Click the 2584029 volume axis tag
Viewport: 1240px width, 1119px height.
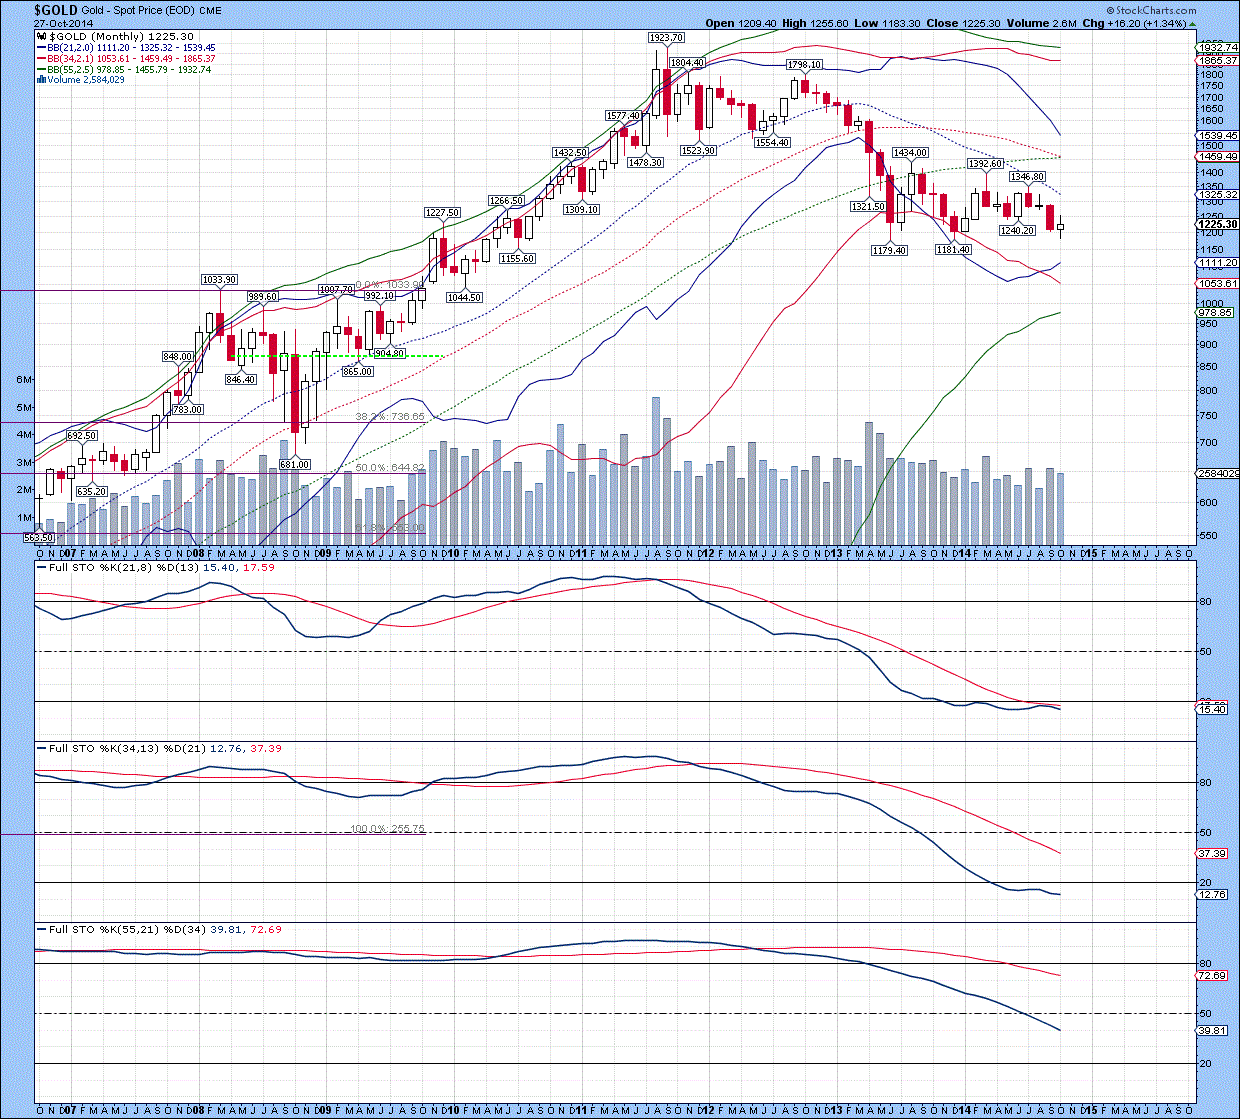pyautogui.click(x=1217, y=473)
